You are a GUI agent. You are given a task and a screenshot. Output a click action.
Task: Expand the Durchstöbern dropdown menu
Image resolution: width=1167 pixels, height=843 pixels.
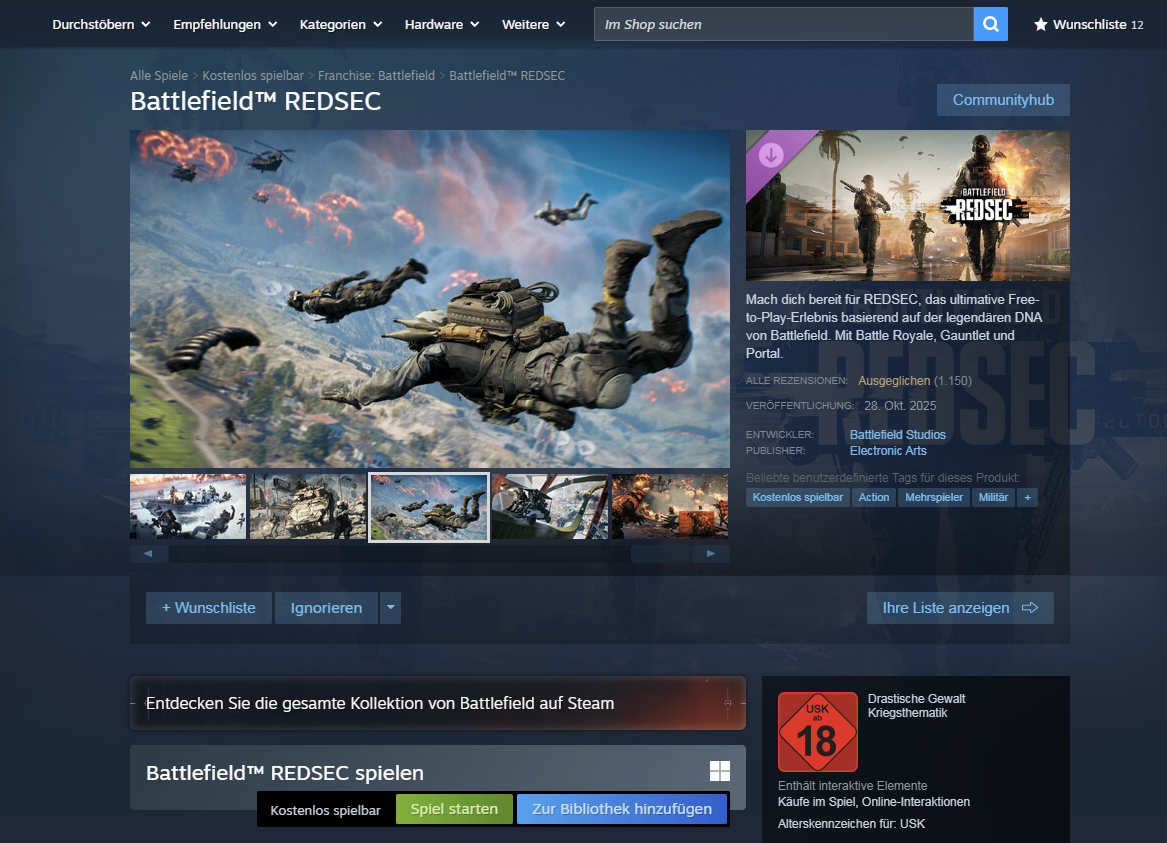(101, 24)
